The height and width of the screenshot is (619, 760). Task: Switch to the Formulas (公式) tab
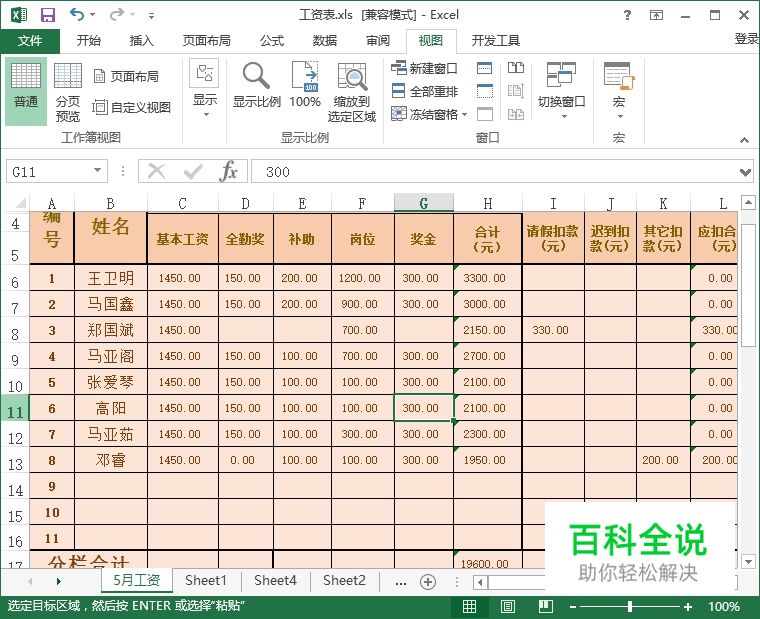[x=272, y=41]
